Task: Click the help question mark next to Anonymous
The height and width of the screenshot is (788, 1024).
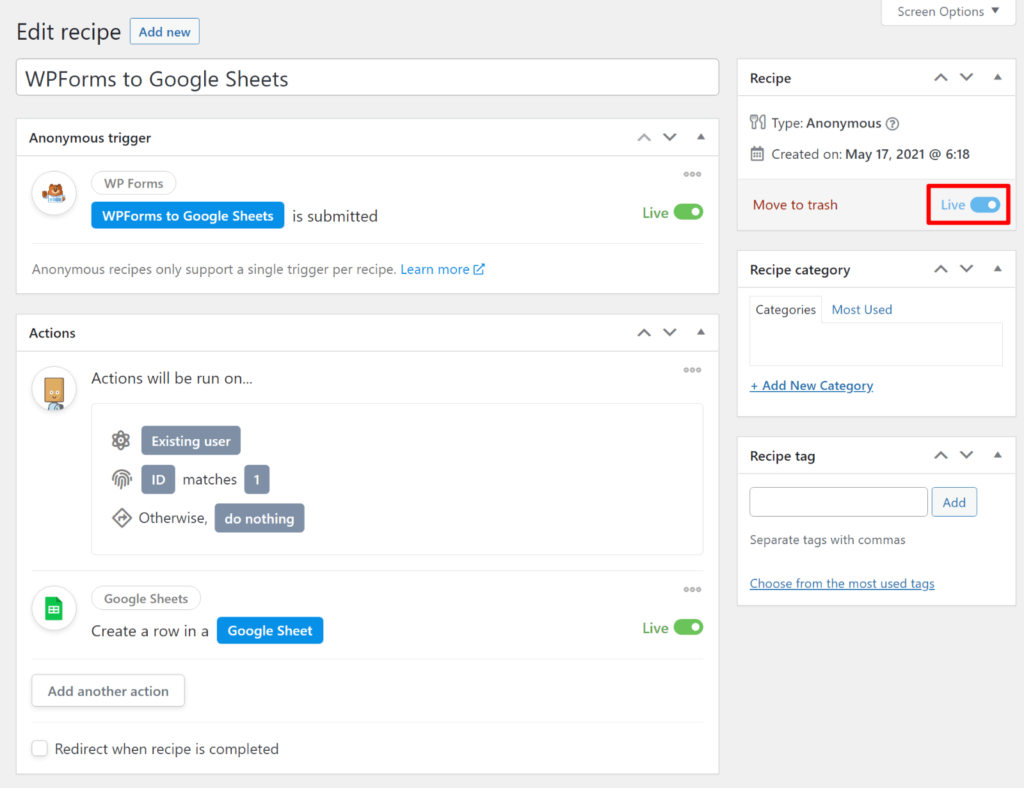Action: tap(892, 123)
